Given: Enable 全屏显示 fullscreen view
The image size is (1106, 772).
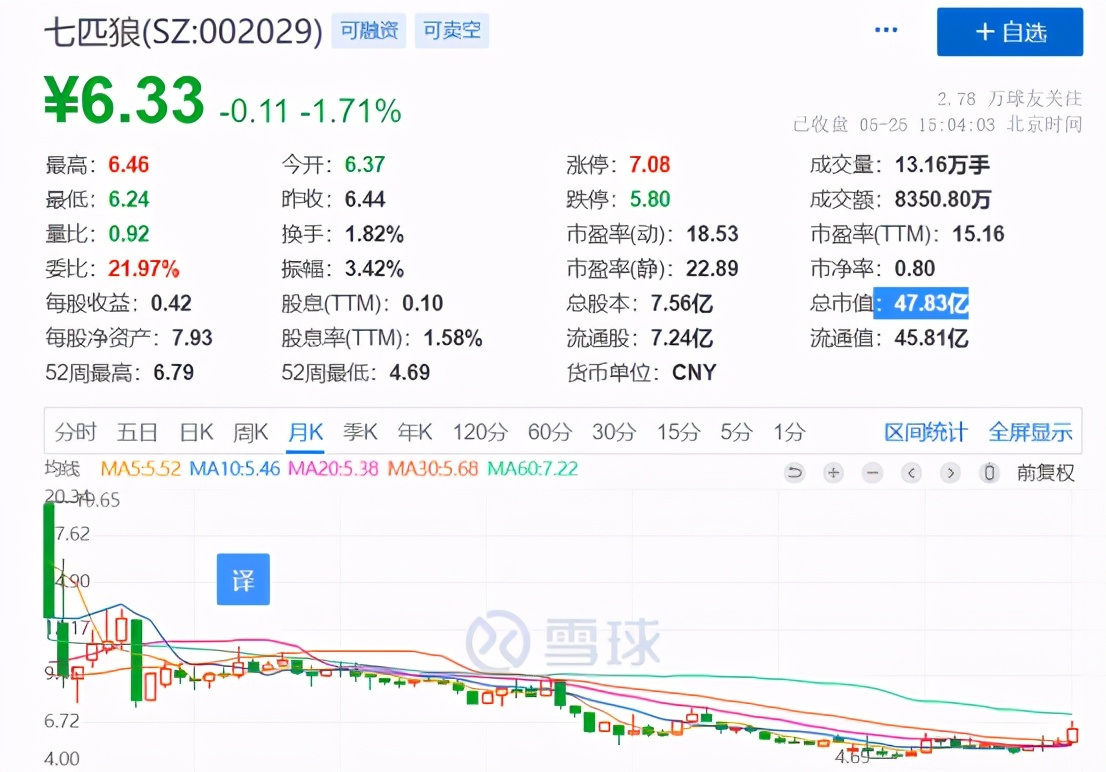Looking at the screenshot, I should pyautogui.click(x=1031, y=431).
